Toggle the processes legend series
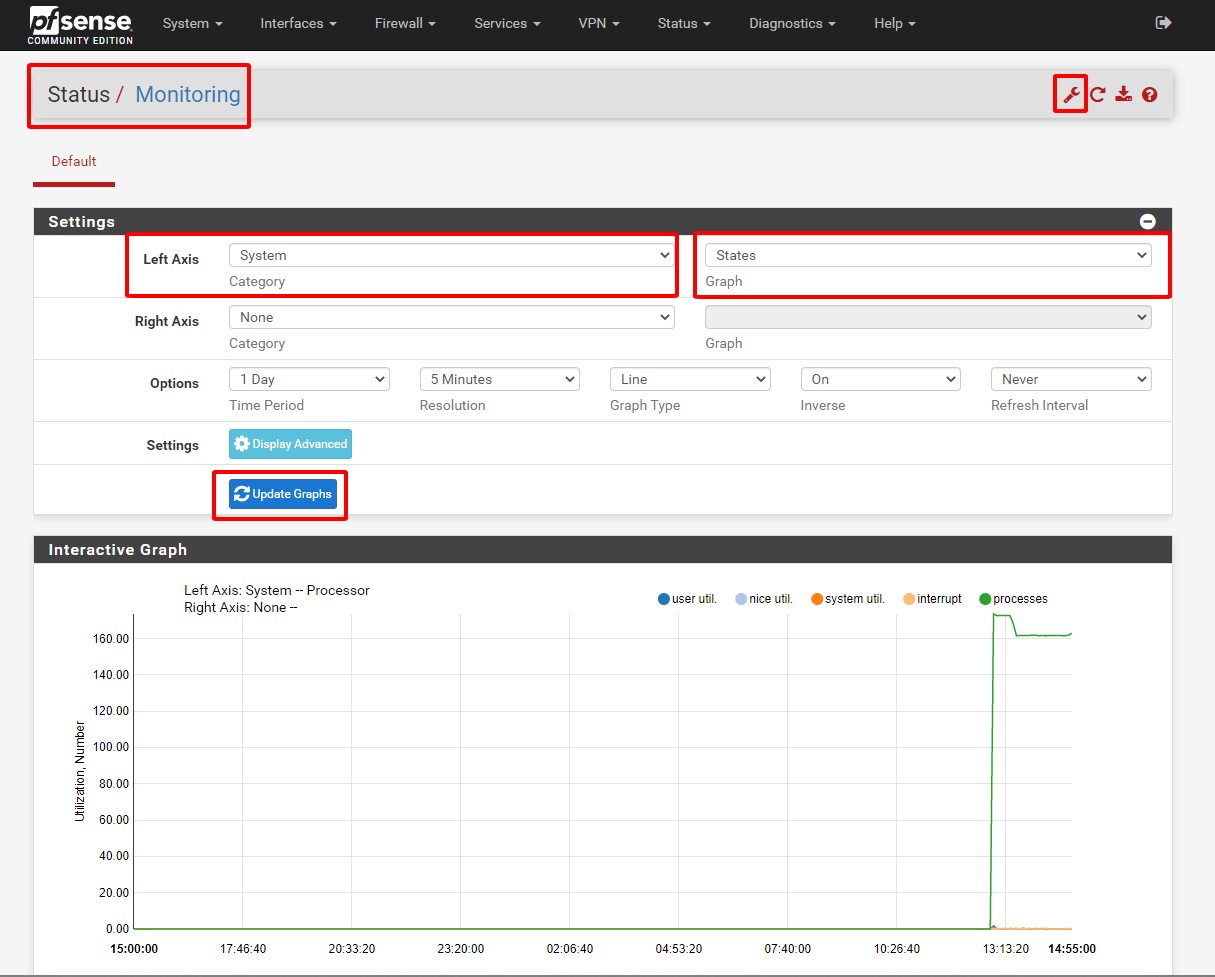1215x977 pixels. 1013,599
